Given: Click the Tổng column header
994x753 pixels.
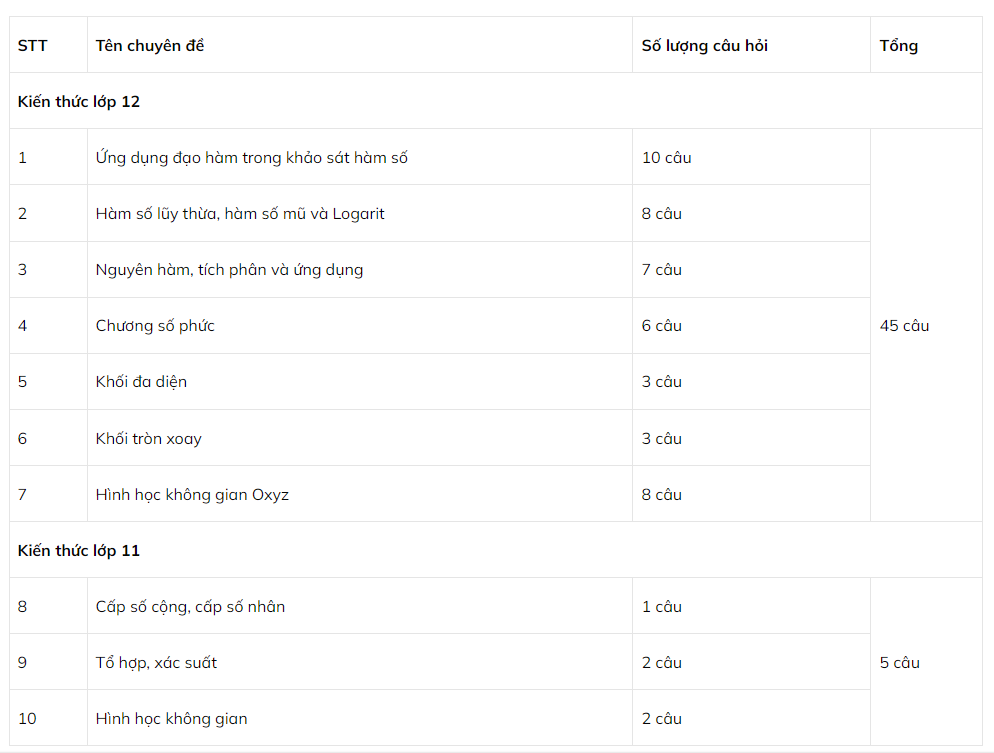Looking at the screenshot, I should (x=899, y=46).
